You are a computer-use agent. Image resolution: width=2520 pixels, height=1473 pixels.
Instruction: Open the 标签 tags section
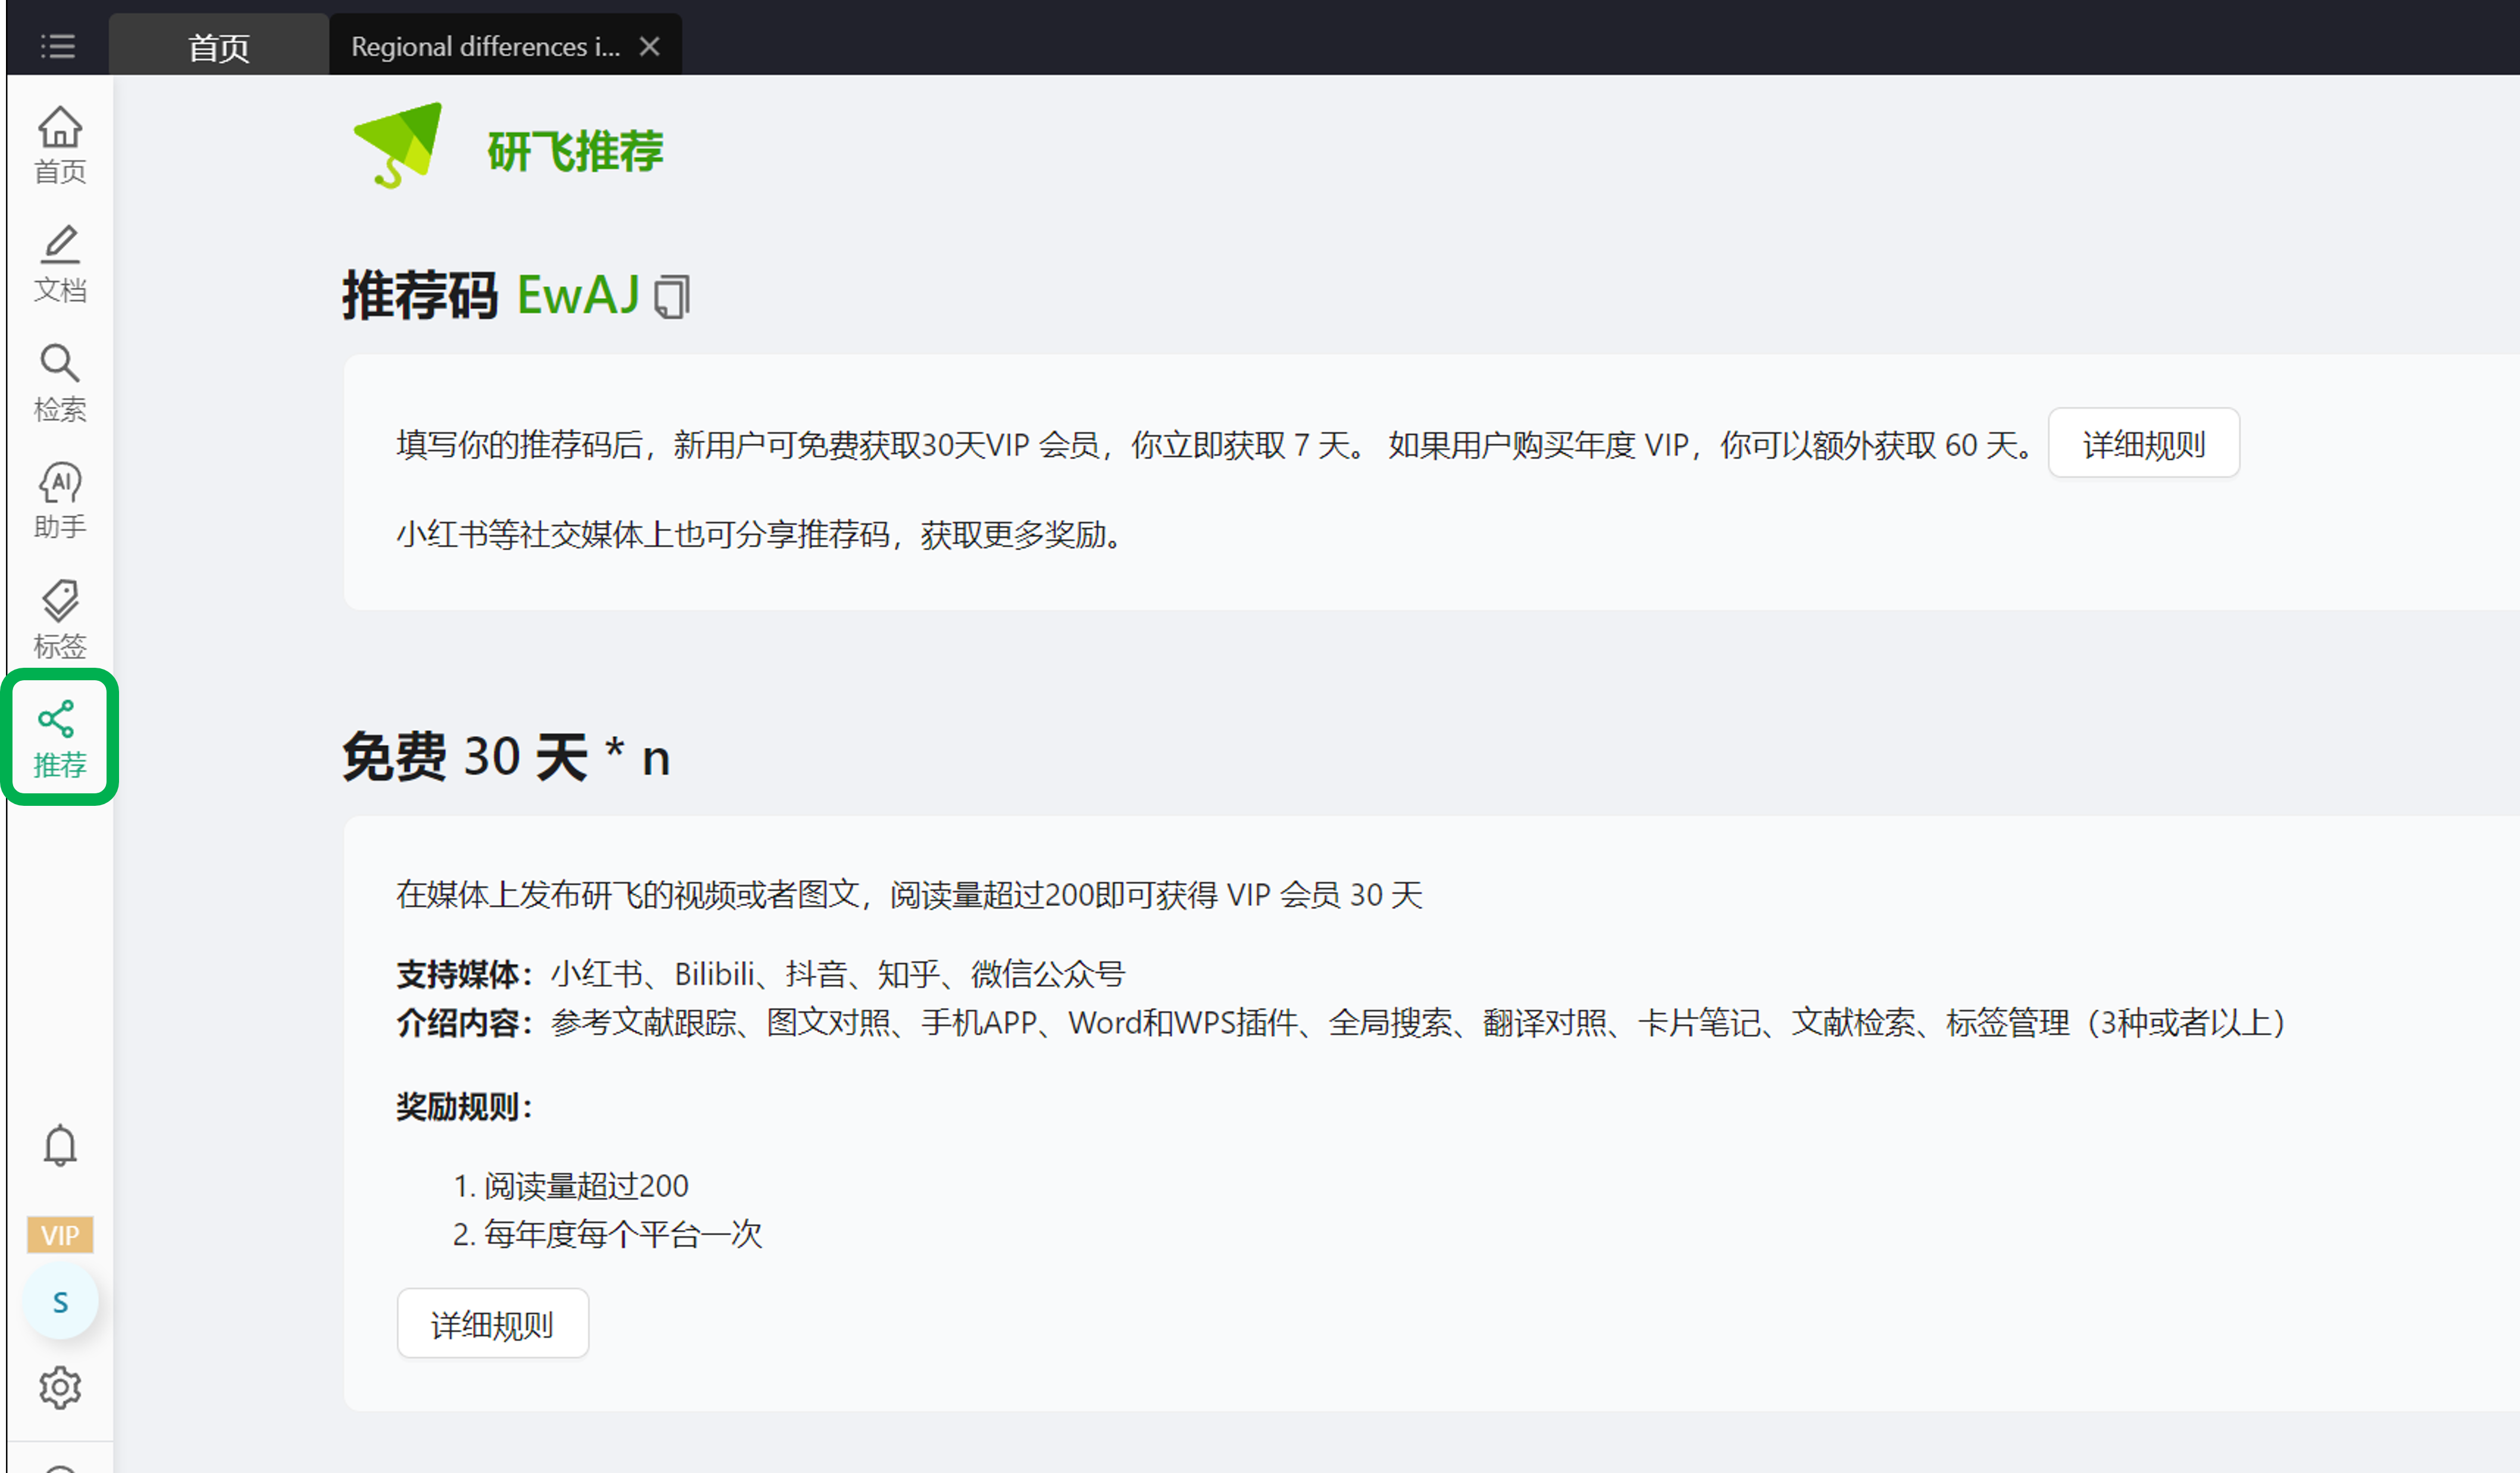[60, 619]
